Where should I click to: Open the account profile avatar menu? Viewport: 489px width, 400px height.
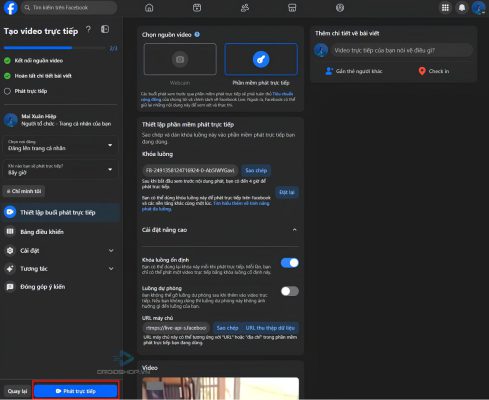coord(478,8)
